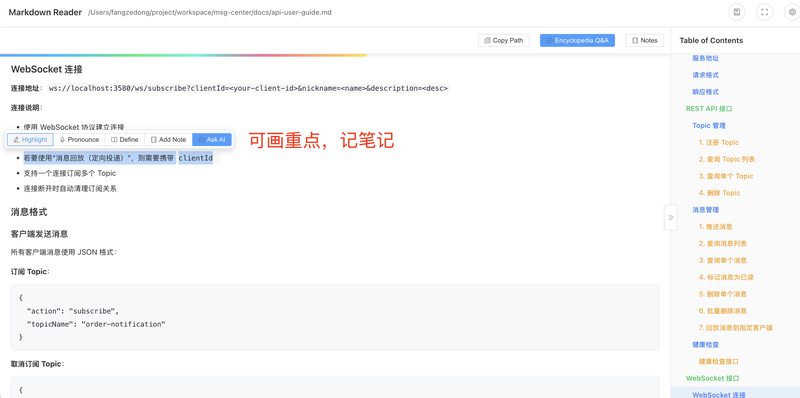This screenshot has width=800, height=398.
Task: Go to Topic 管理 in contents
Action: pos(709,126)
